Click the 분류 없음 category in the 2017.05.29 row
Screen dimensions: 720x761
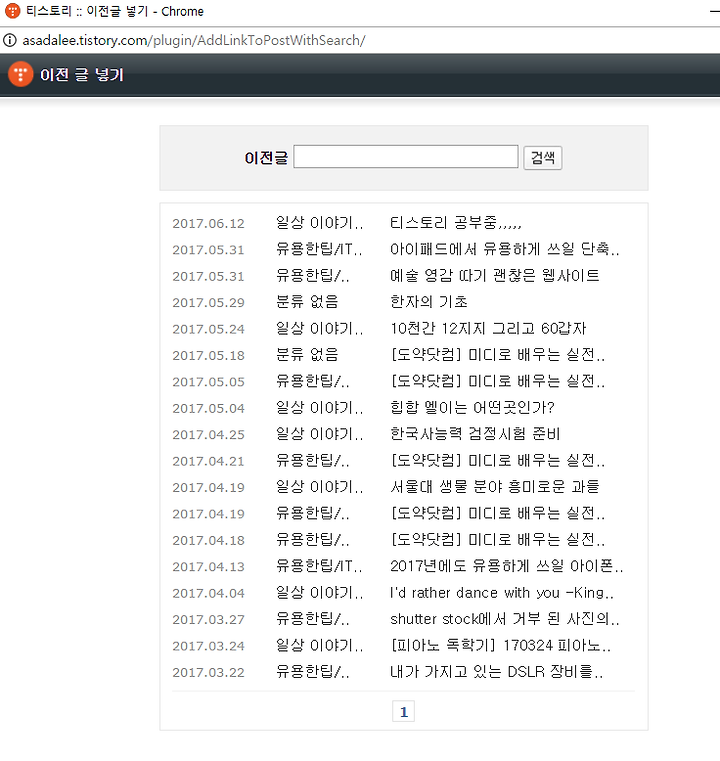pos(307,302)
